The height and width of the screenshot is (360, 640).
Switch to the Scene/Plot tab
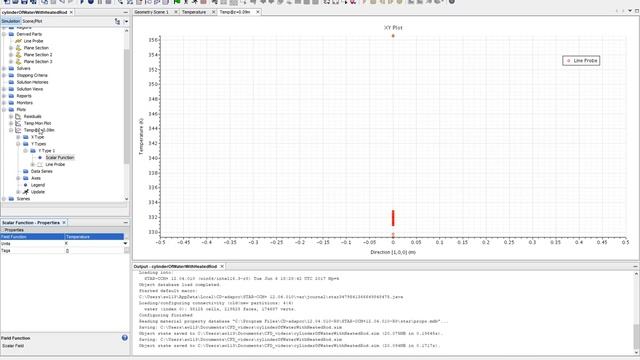pyautogui.click(x=32, y=21)
